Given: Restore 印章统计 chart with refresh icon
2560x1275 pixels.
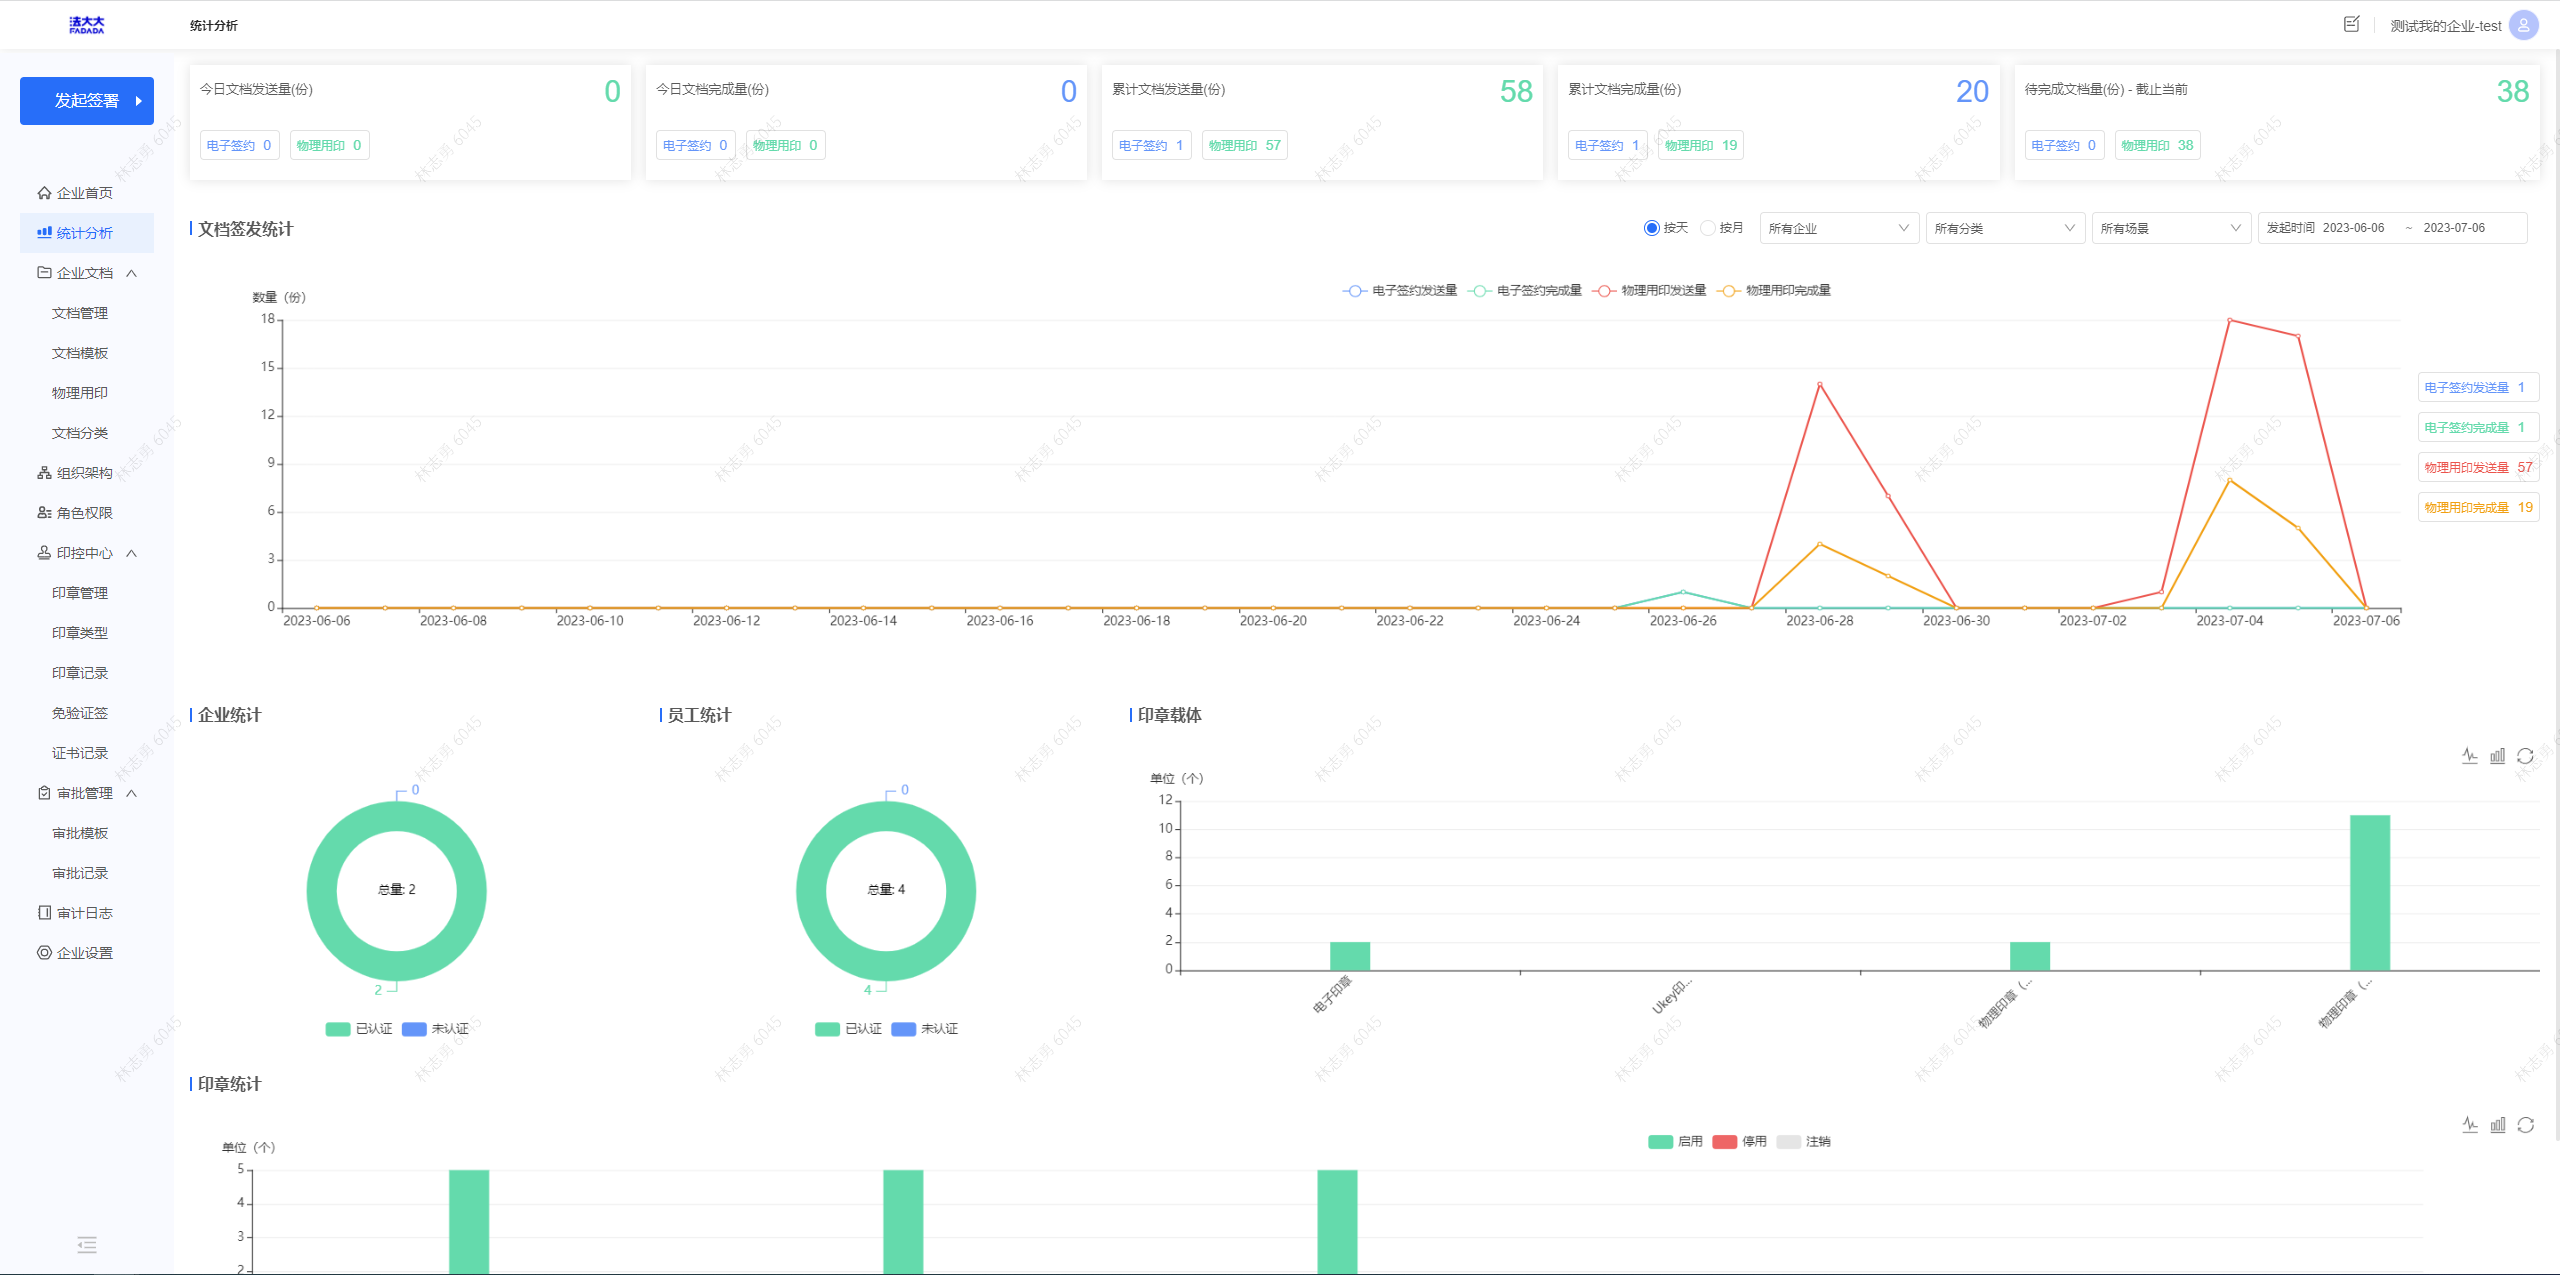Looking at the screenshot, I should pos(2526,1125).
